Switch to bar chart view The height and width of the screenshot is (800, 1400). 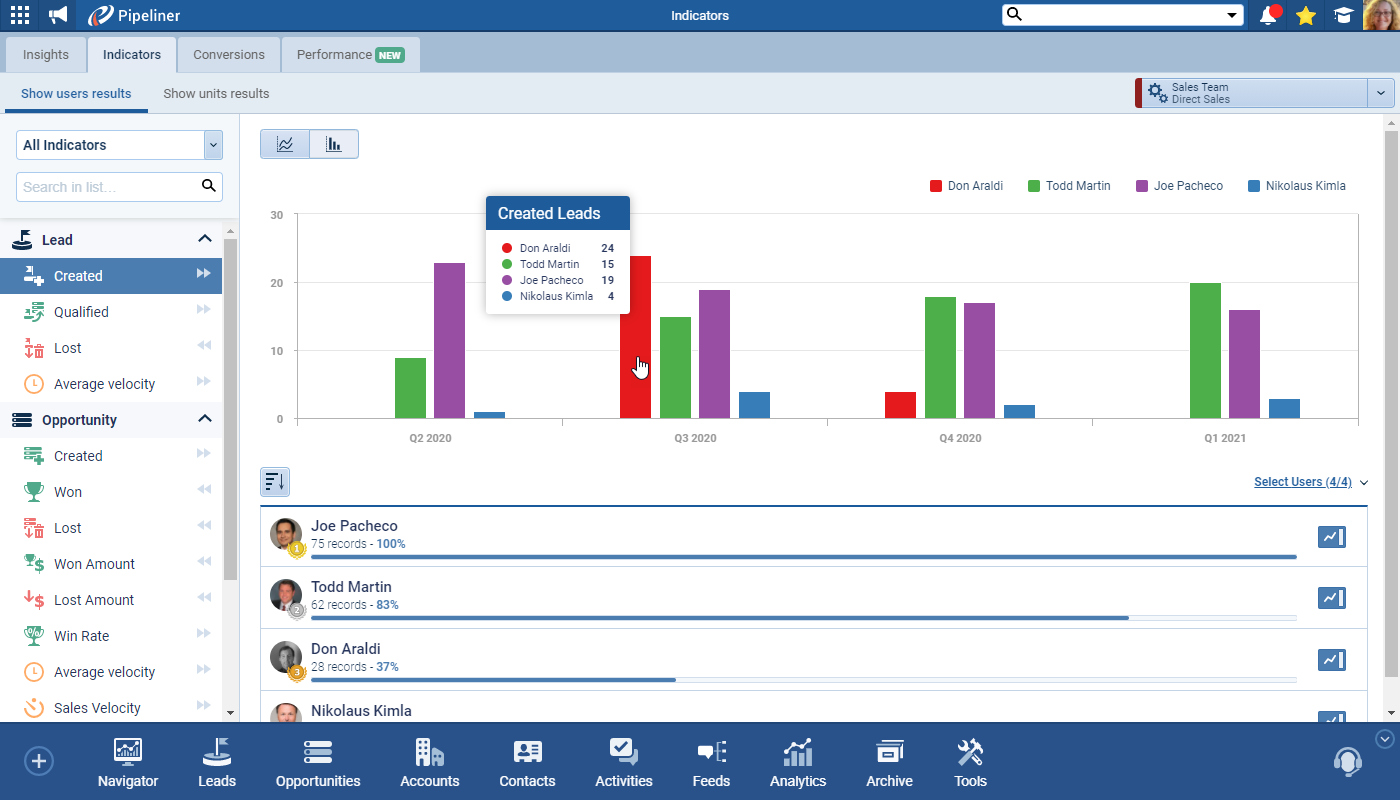pyautogui.click(x=333, y=144)
